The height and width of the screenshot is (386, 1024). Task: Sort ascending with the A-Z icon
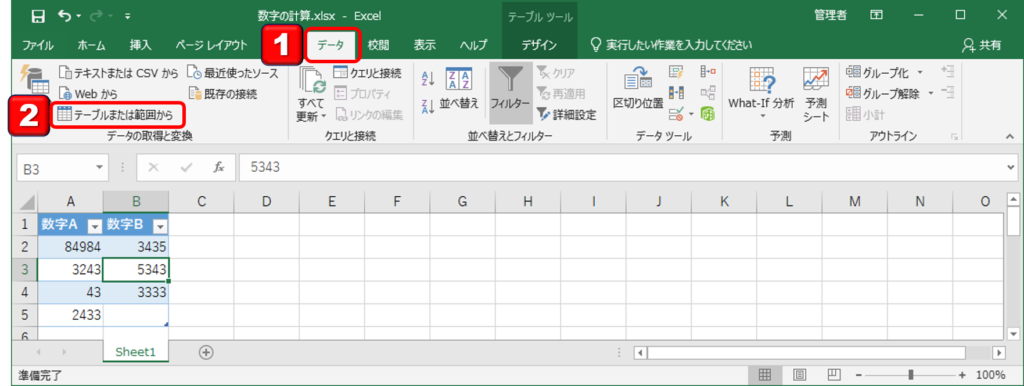pyautogui.click(x=428, y=78)
